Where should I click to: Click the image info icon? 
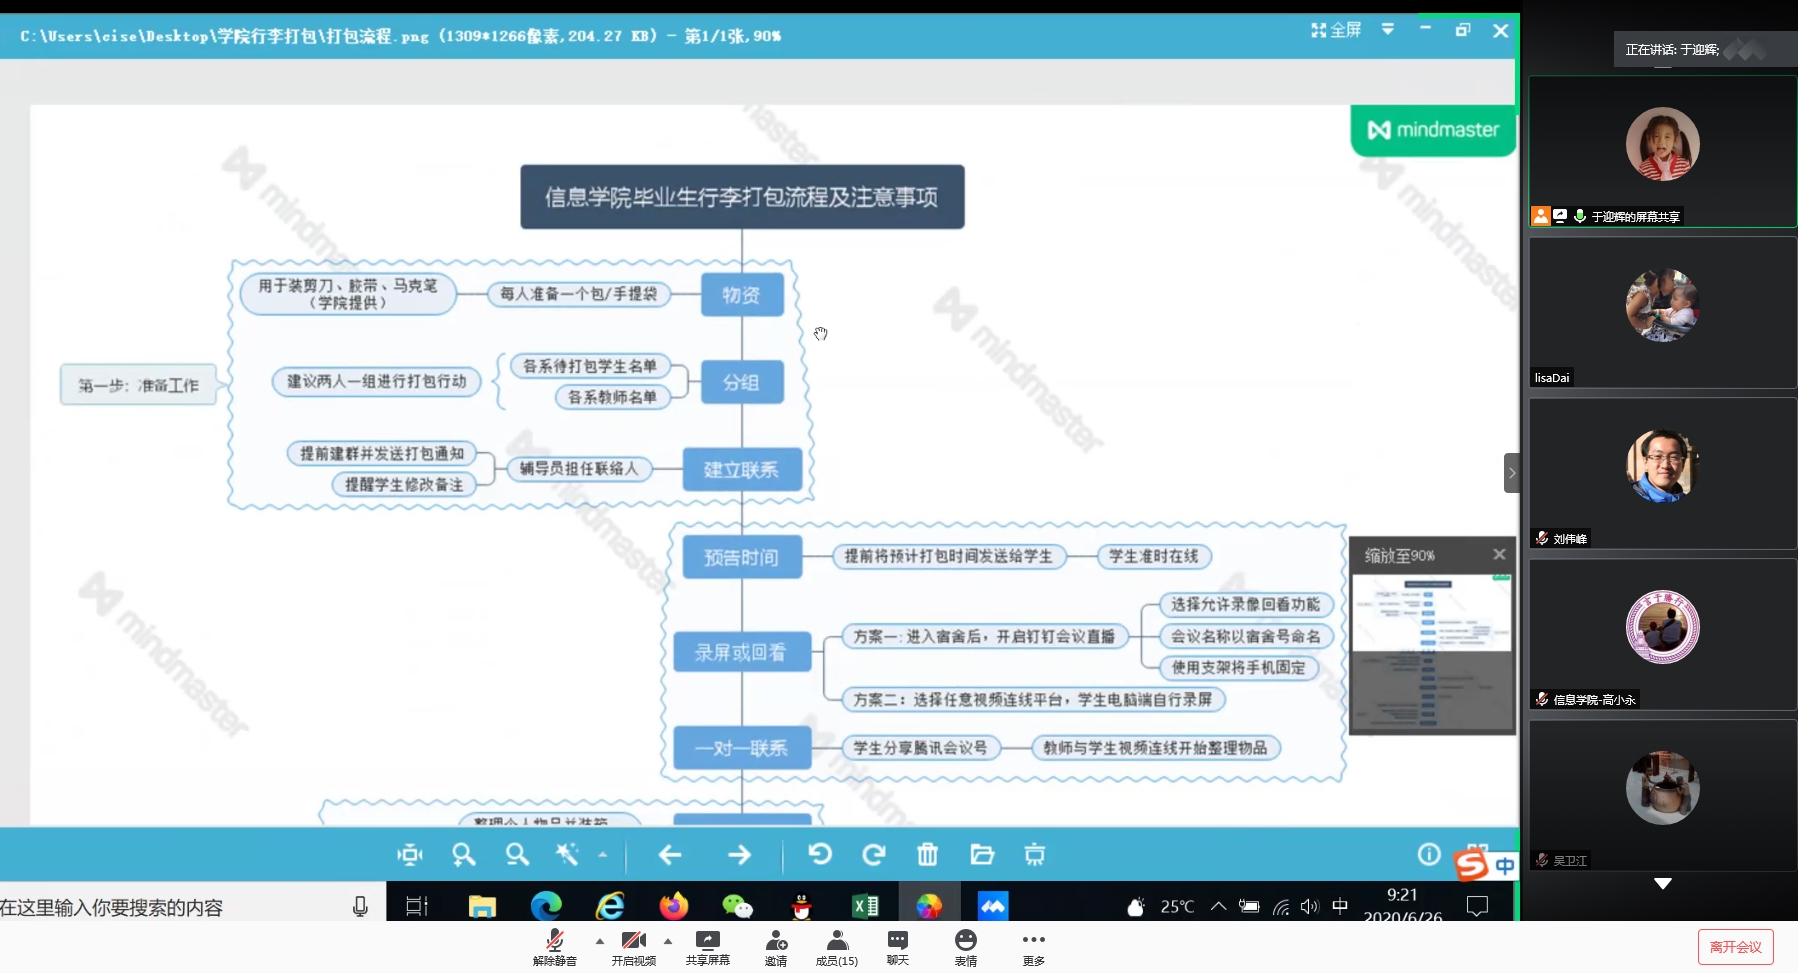click(1429, 854)
